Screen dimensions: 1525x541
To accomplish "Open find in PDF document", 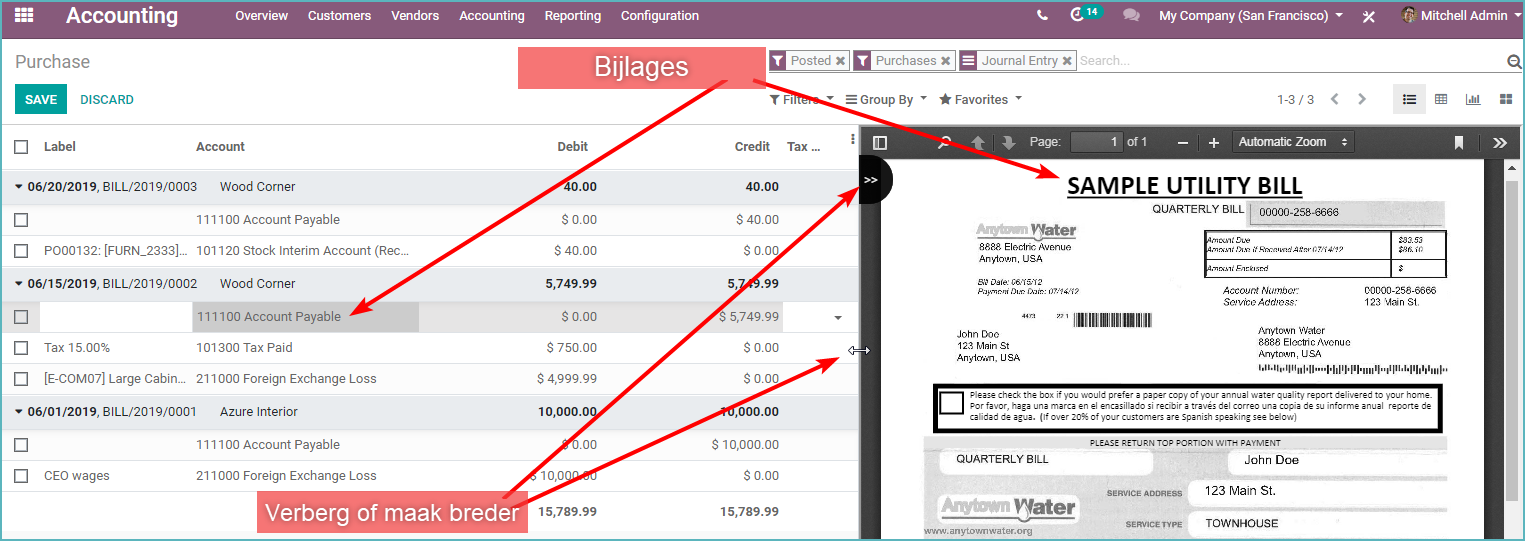I will click(943, 143).
